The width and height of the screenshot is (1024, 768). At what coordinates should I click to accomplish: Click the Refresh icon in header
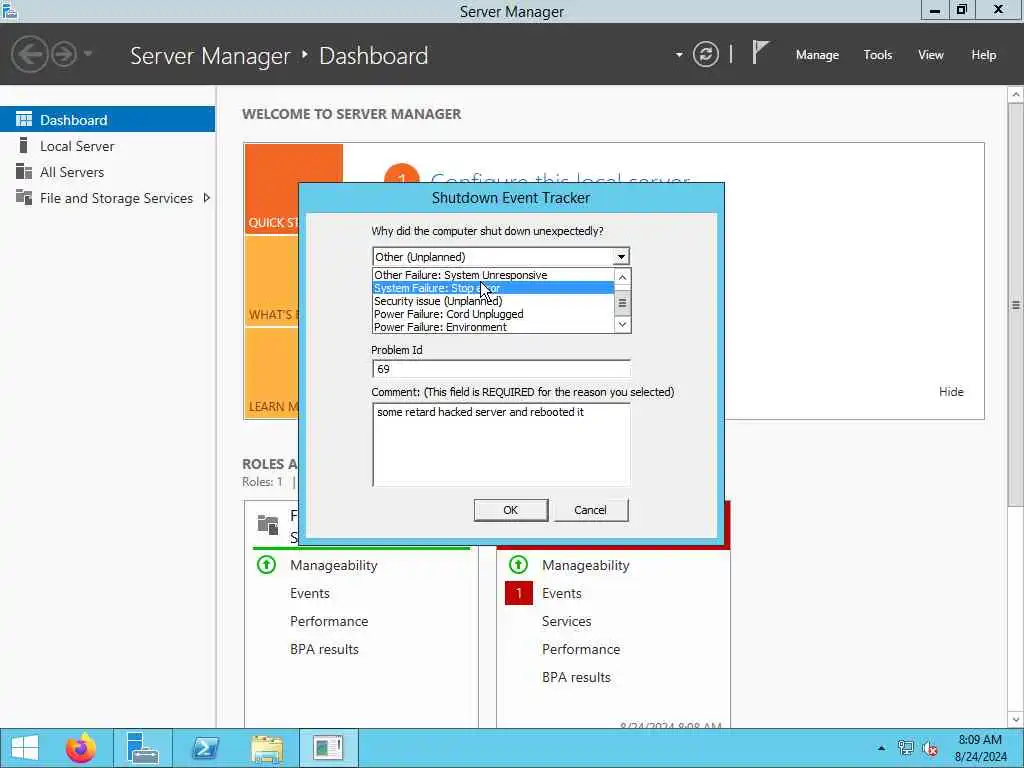click(705, 54)
